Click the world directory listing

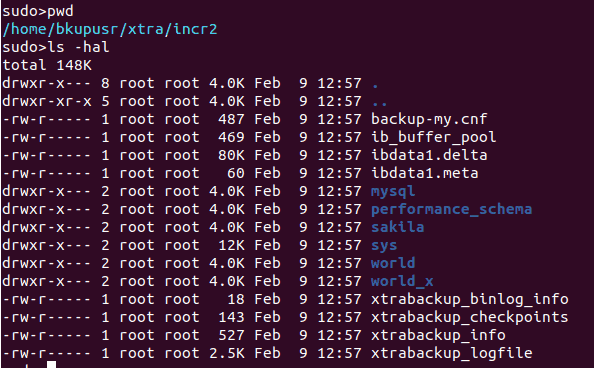(x=393, y=263)
